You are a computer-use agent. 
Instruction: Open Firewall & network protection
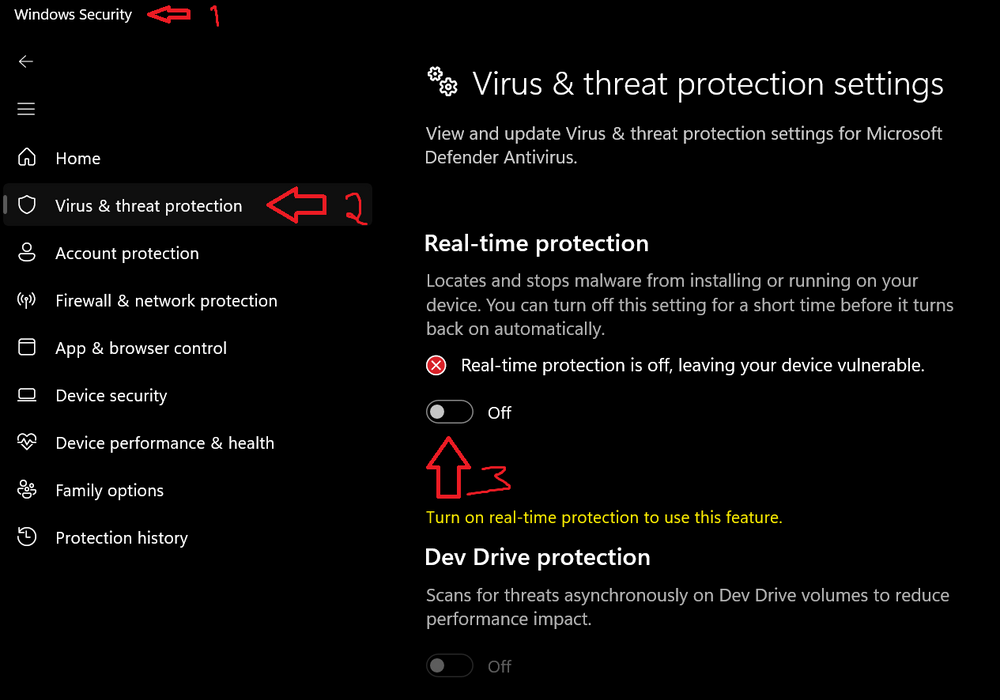point(166,301)
